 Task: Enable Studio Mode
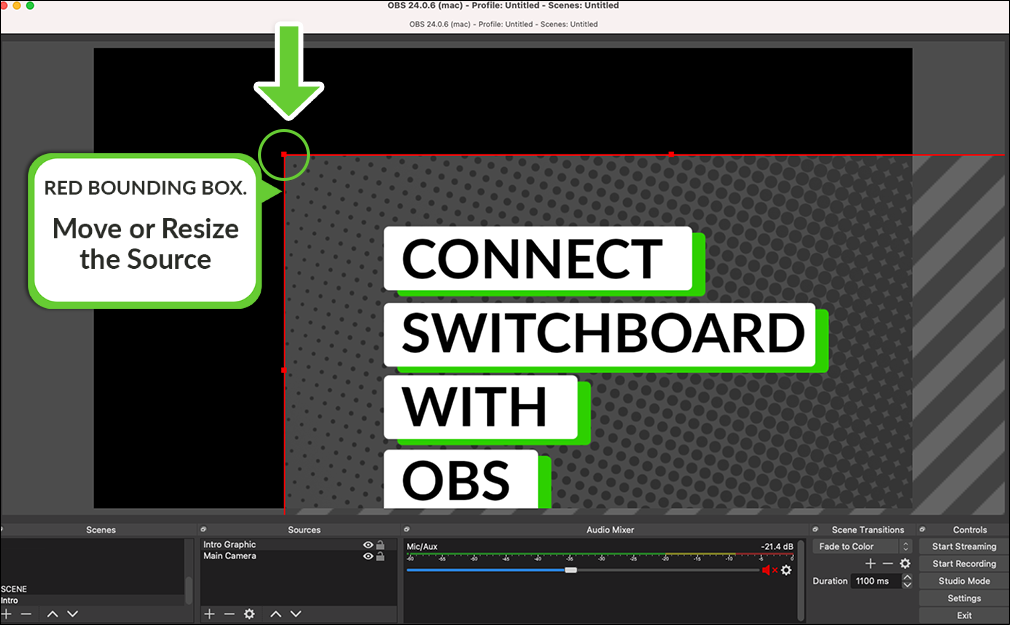click(964, 581)
